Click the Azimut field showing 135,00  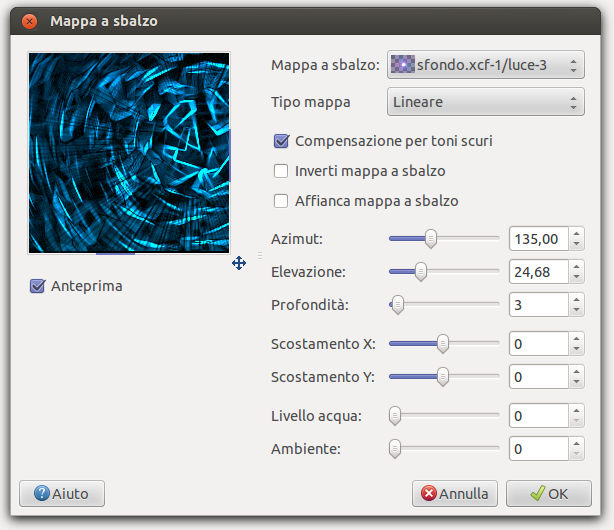[539, 239]
